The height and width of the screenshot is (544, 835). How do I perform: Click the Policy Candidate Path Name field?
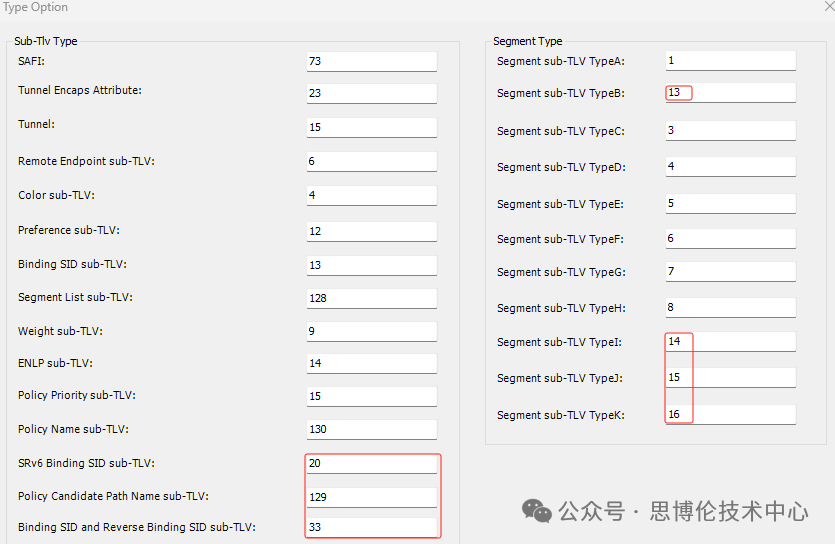pos(371,496)
